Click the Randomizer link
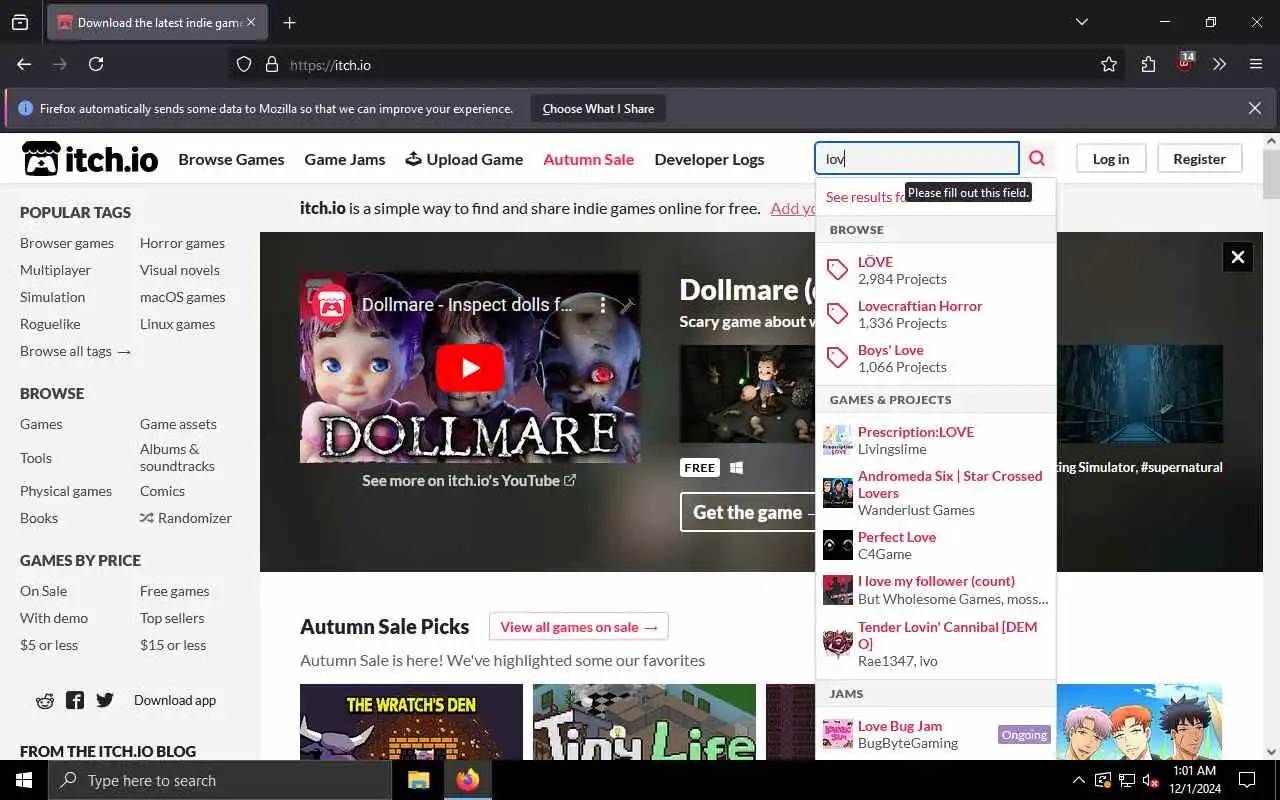Screen dimensions: 1280x800 click(x=185, y=518)
